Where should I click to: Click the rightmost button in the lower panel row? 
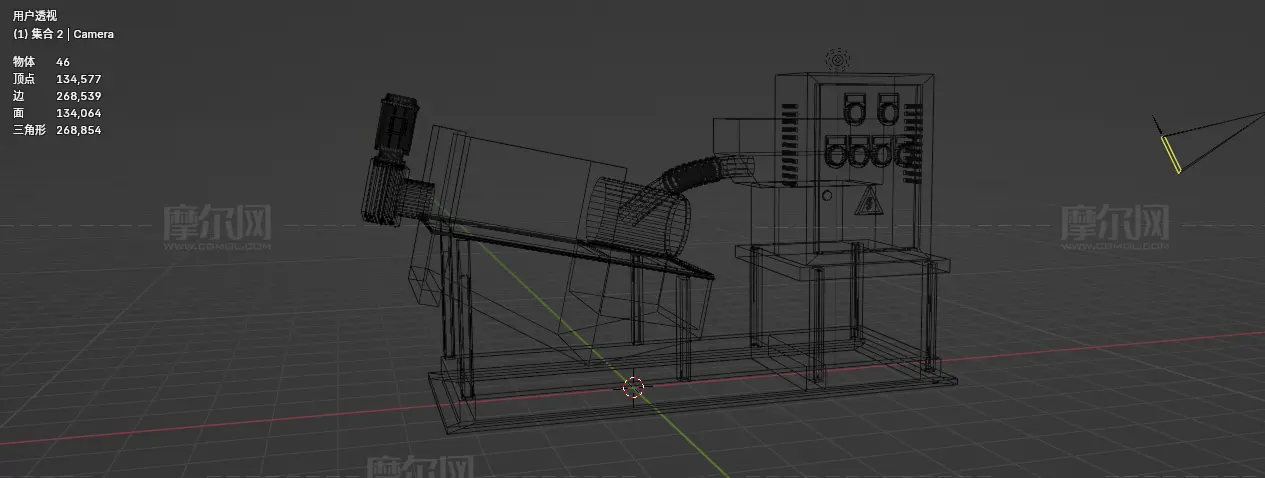(905, 155)
